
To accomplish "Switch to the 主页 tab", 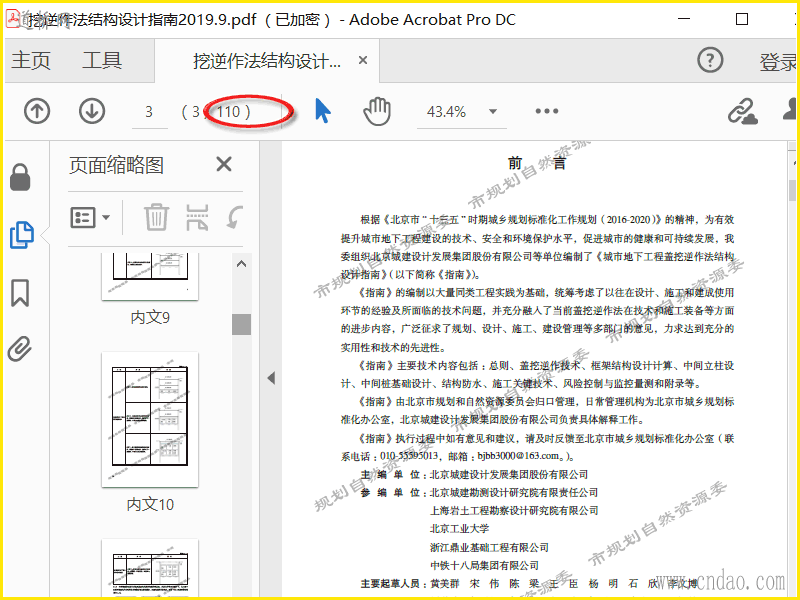I will pos(31,61).
